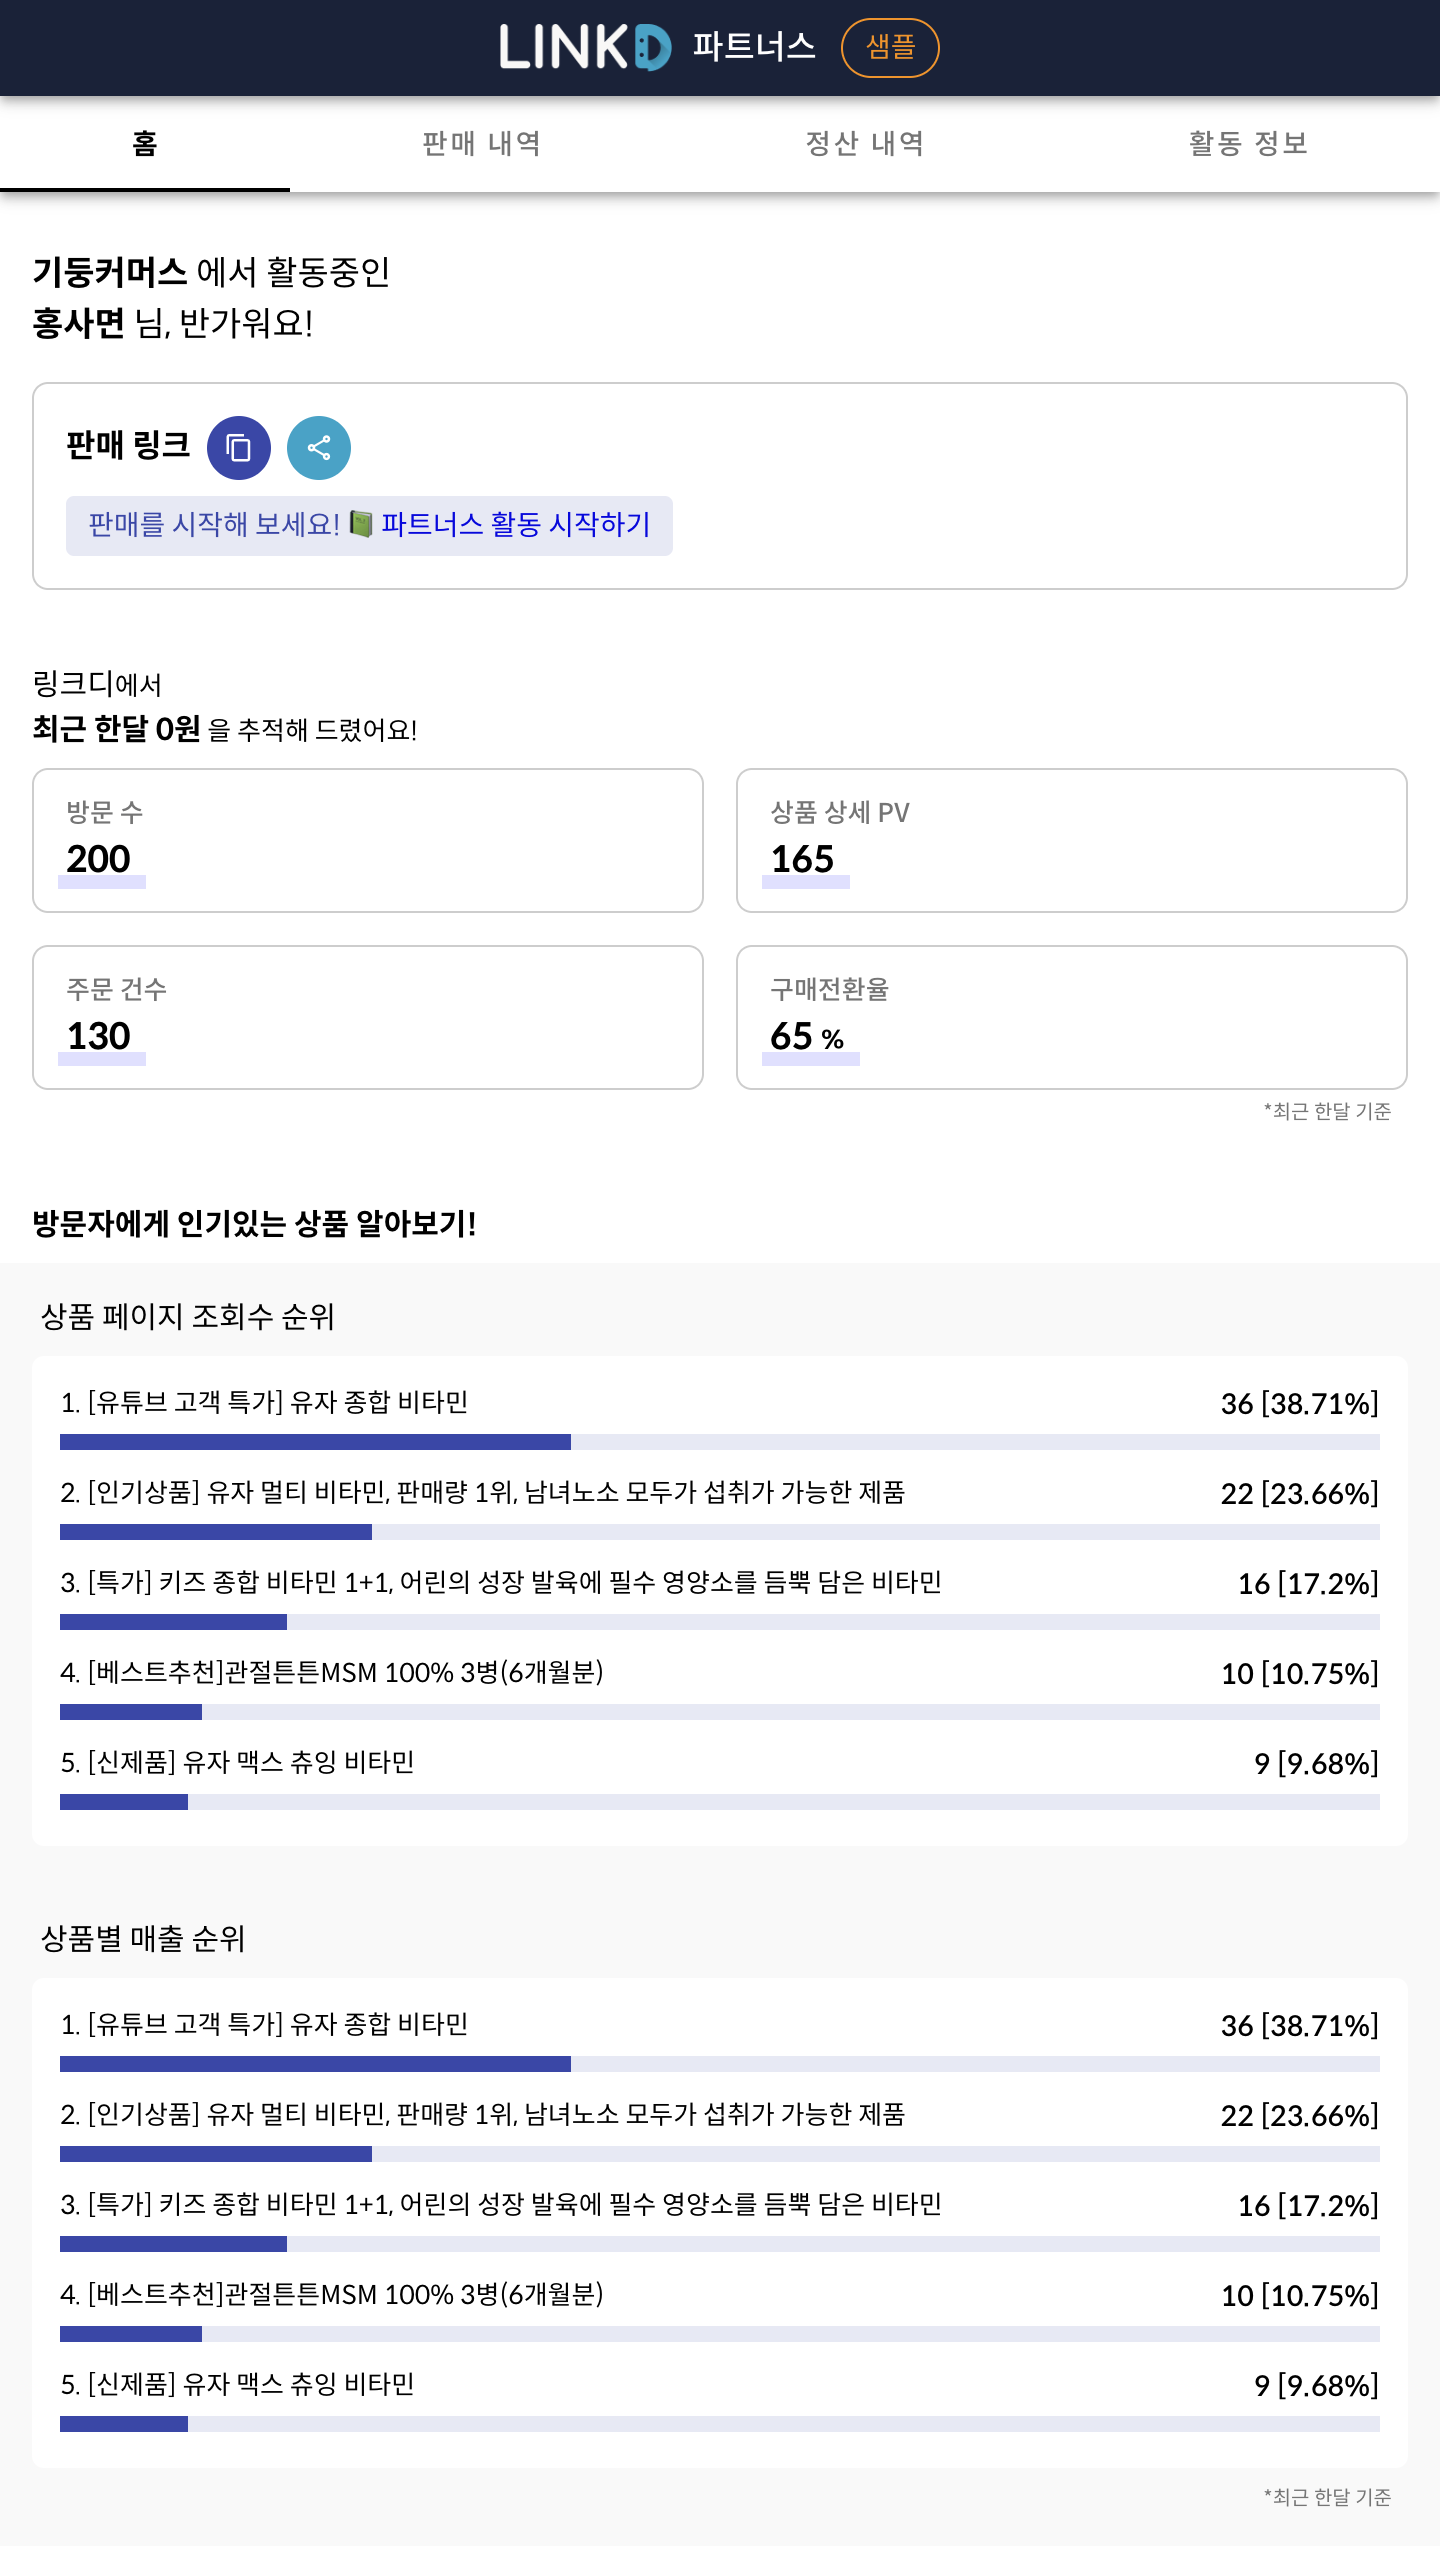Click the 주문 건수 stat card
The image size is (1440, 2560).
pyautogui.click(x=367, y=1017)
